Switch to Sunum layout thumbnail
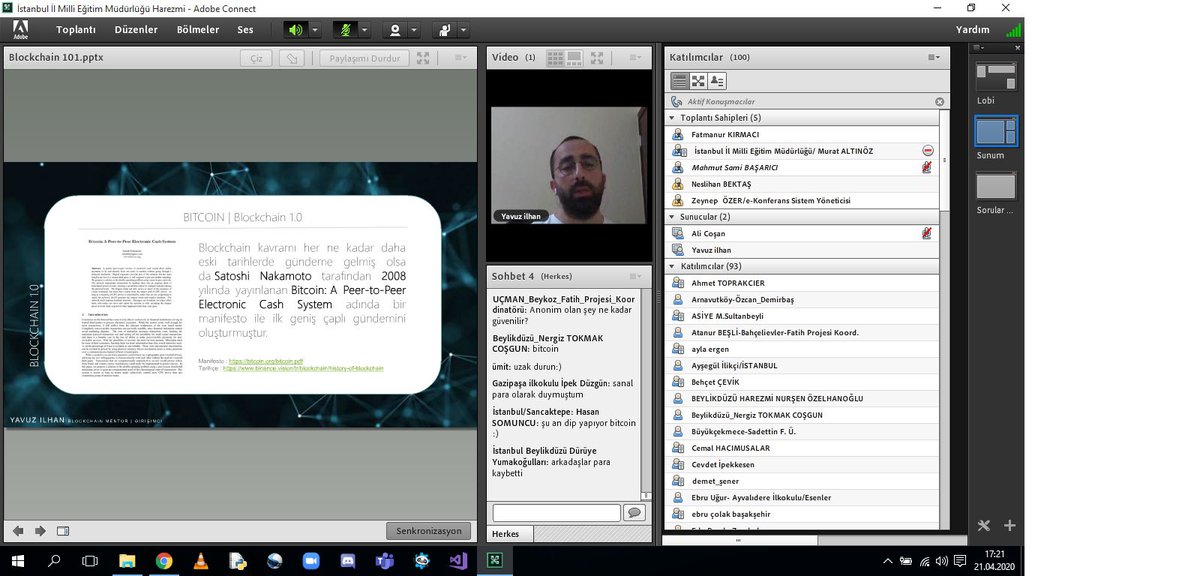1200x576 pixels. tap(995, 131)
